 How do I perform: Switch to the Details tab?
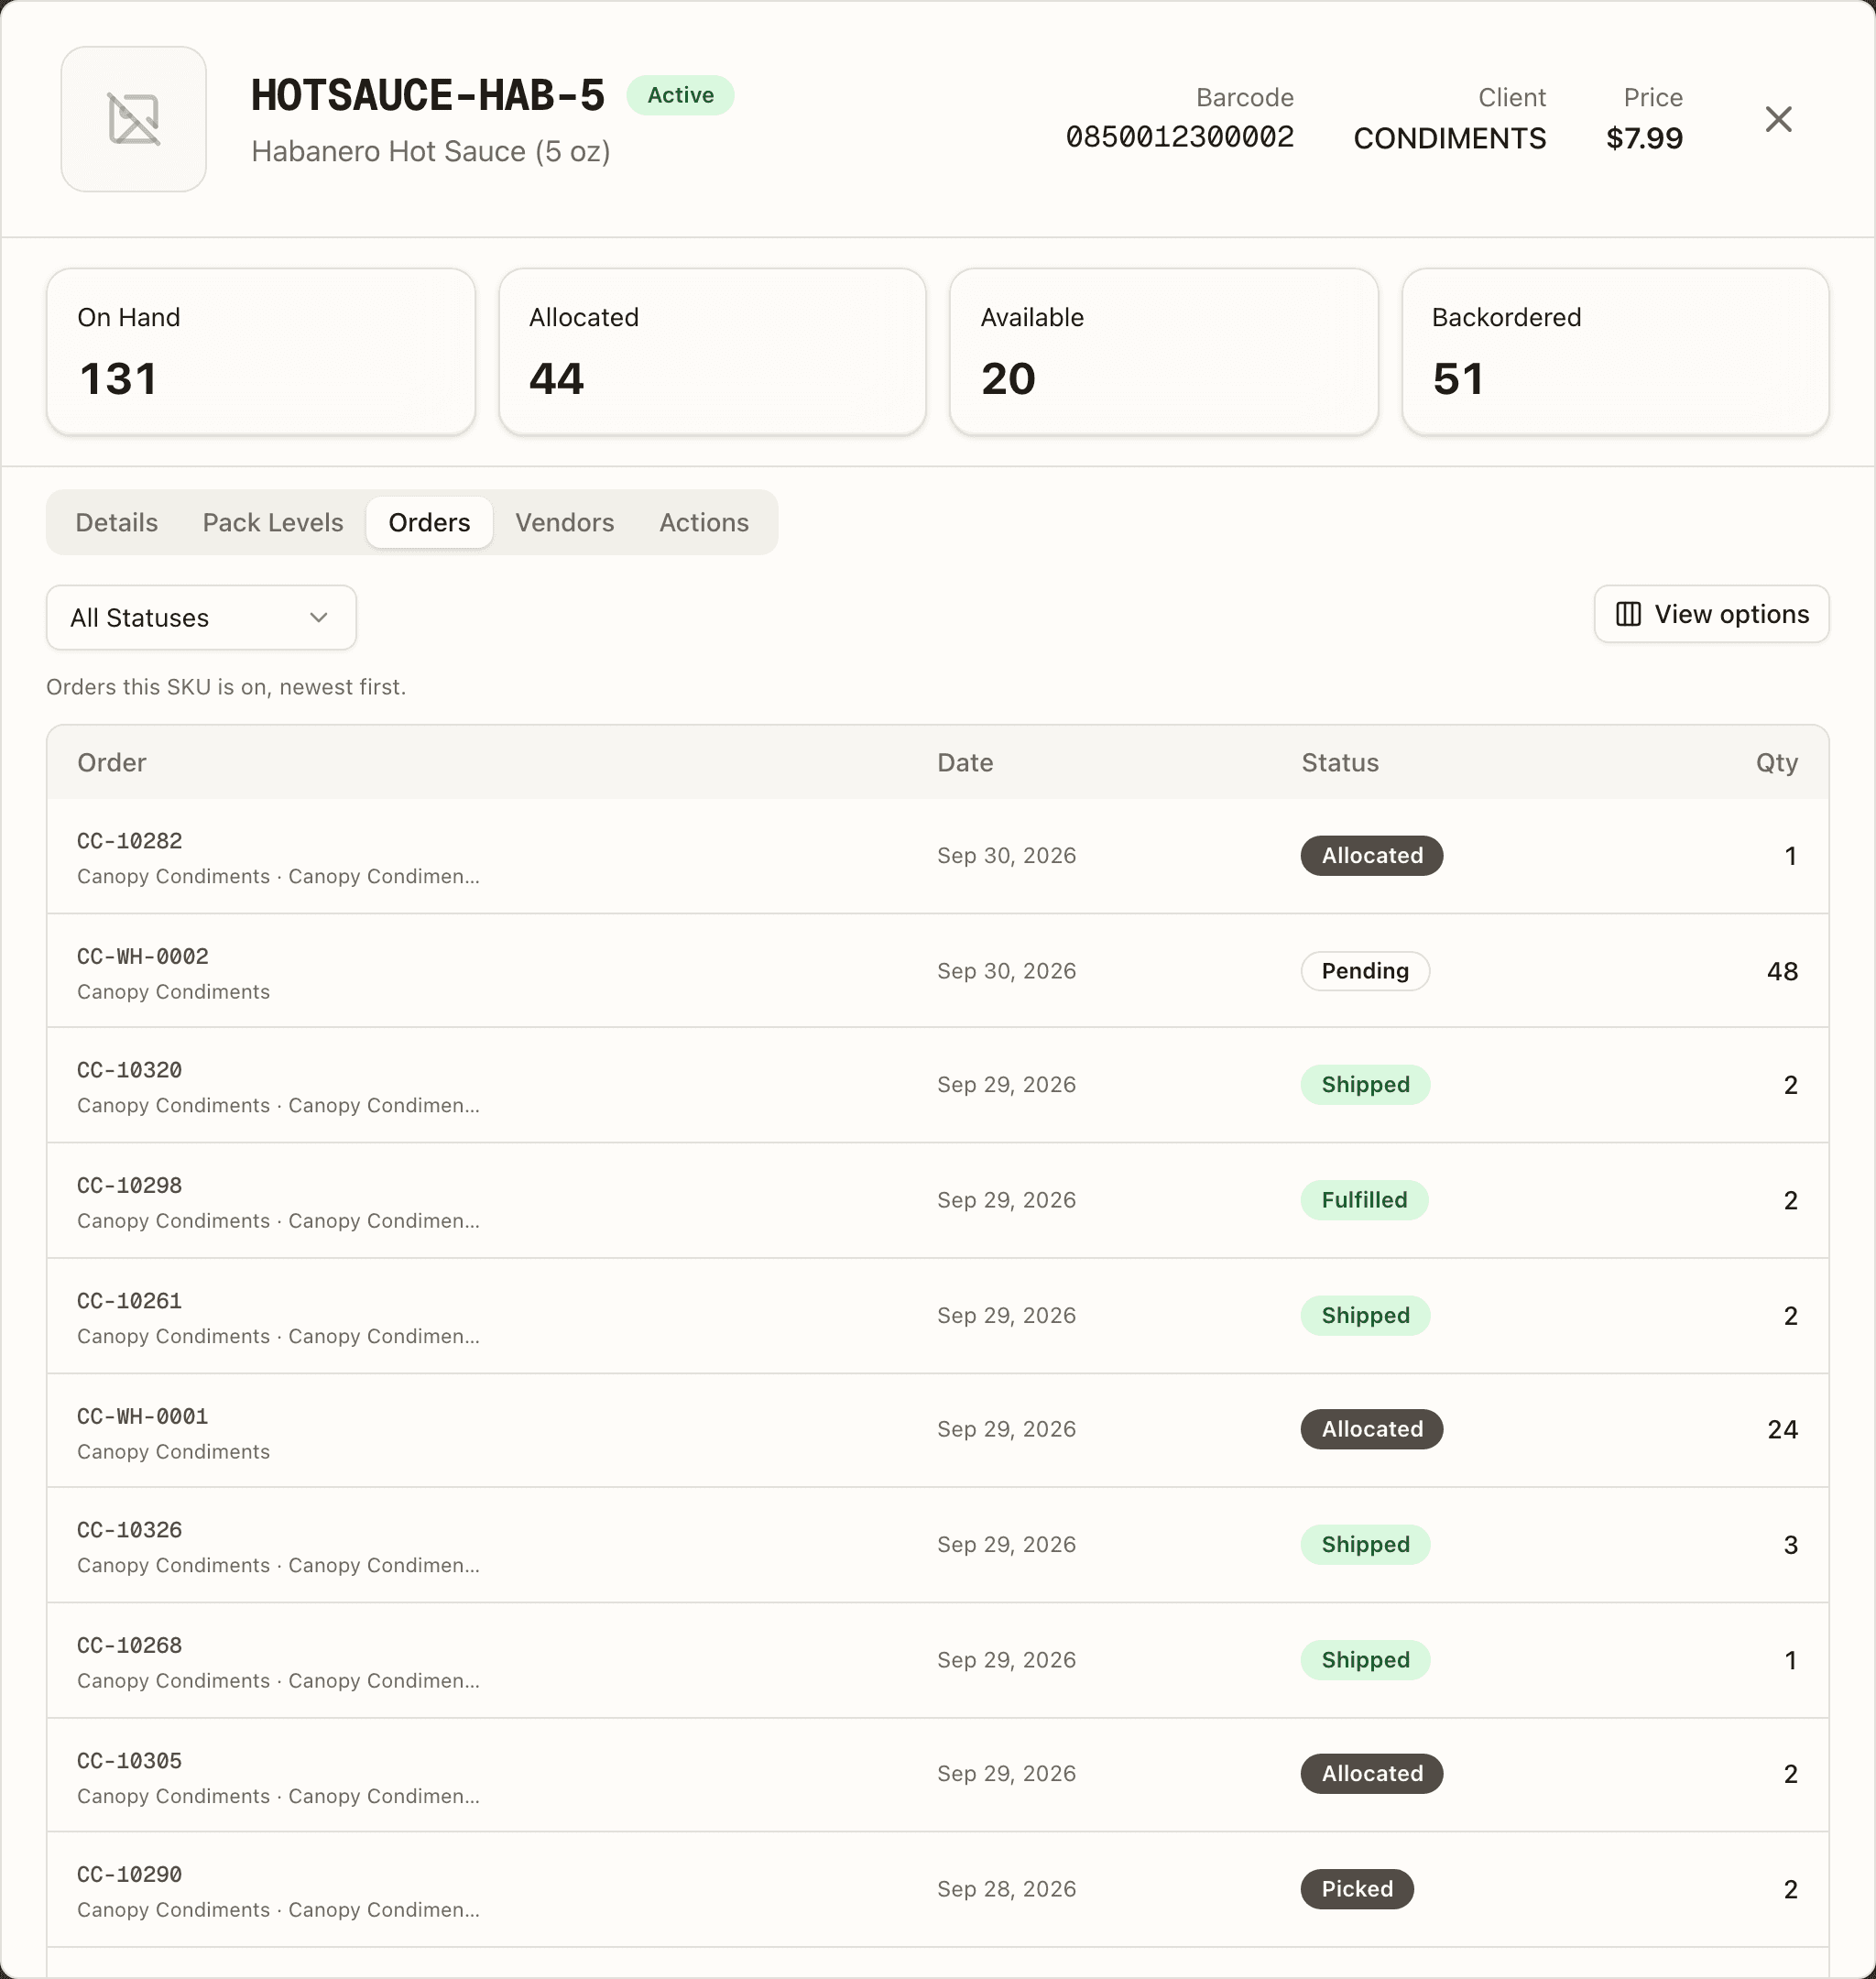pos(117,522)
